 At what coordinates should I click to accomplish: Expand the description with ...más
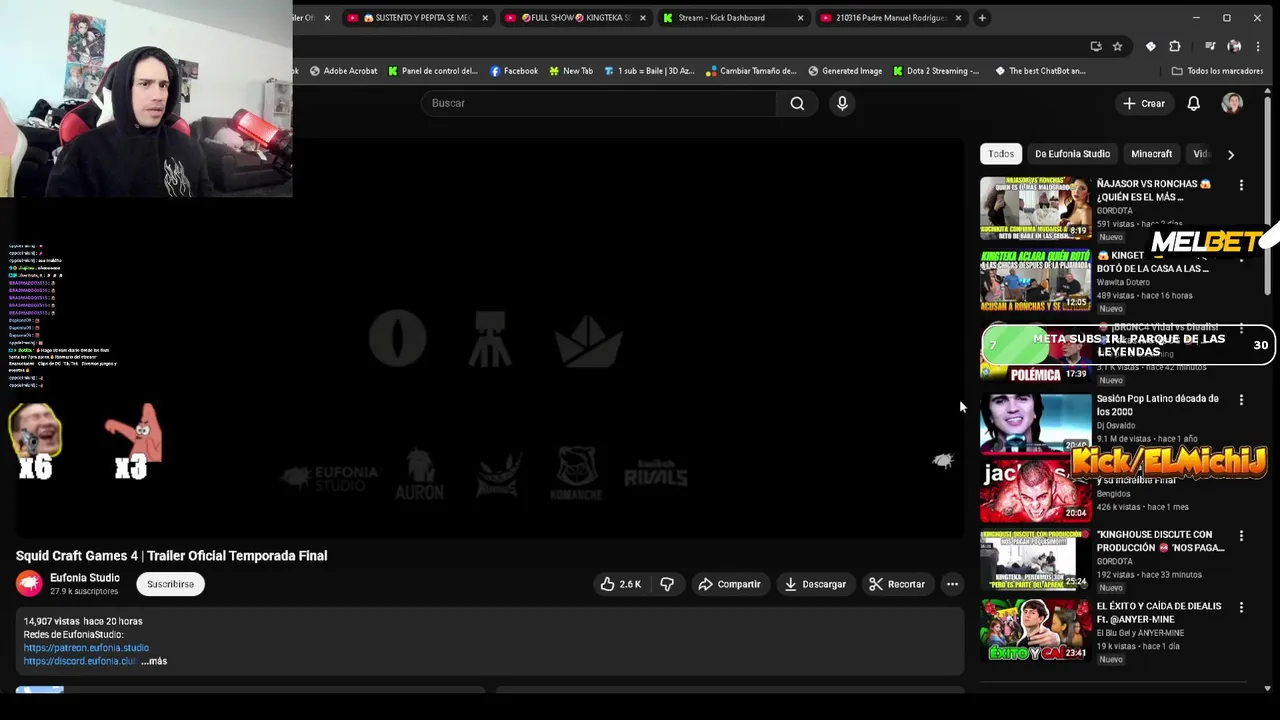tap(154, 661)
